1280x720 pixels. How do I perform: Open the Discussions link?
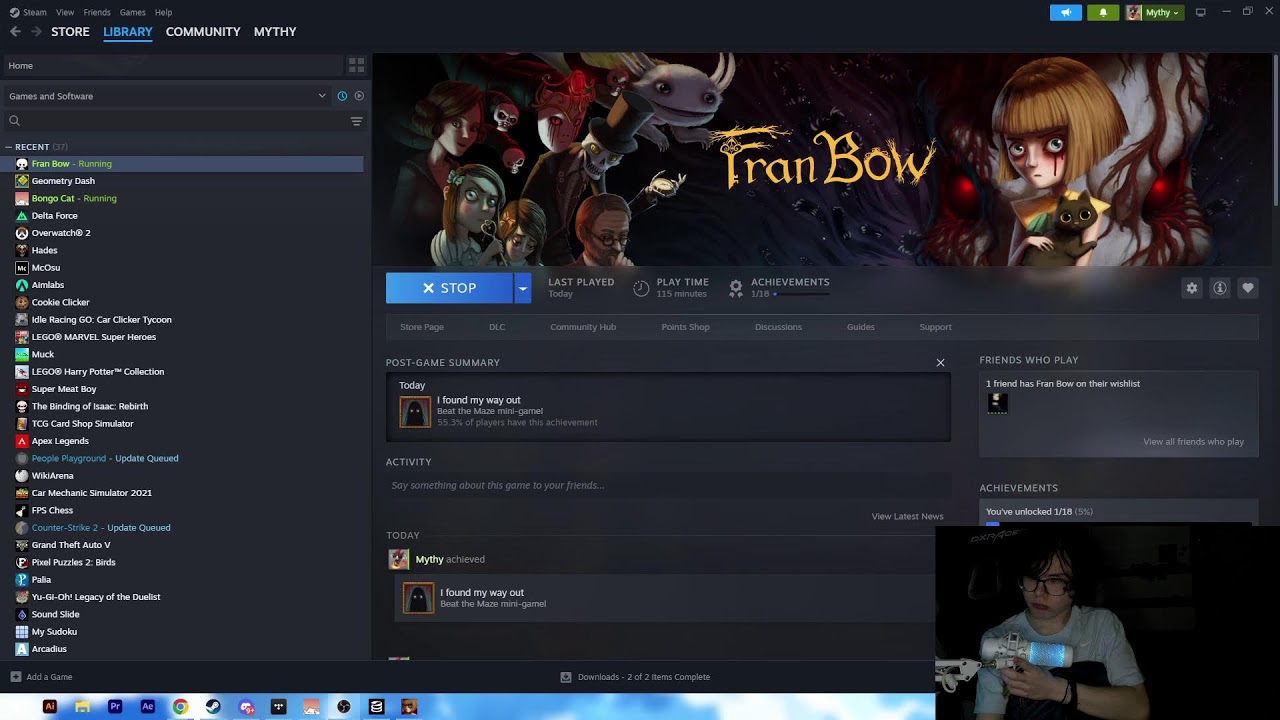click(x=778, y=327)
